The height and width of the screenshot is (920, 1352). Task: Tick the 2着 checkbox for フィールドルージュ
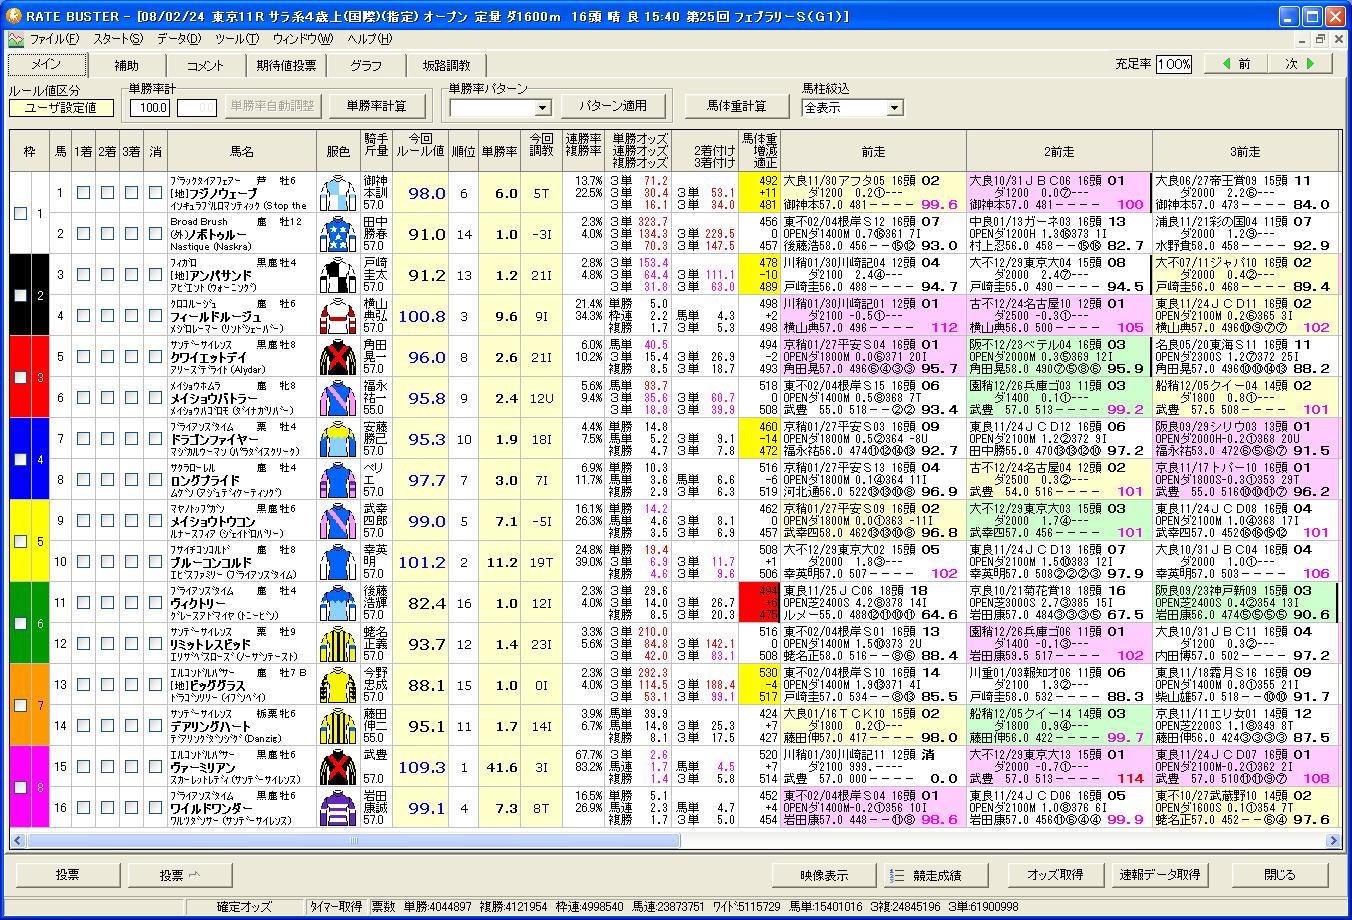pos(107,316)
